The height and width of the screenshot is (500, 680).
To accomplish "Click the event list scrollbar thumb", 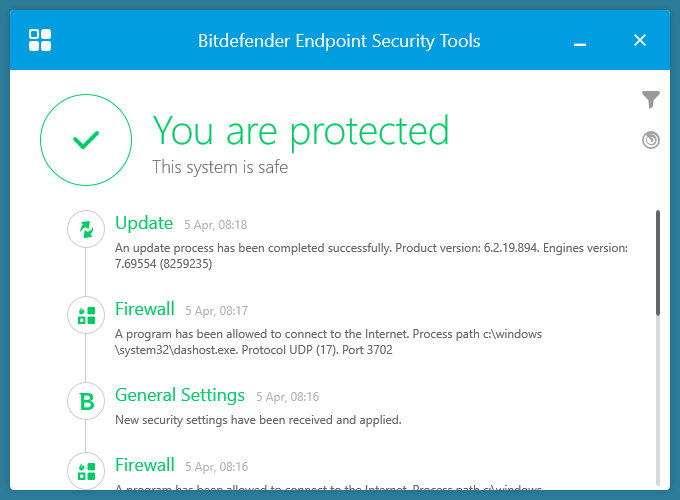I will point(657,262).
